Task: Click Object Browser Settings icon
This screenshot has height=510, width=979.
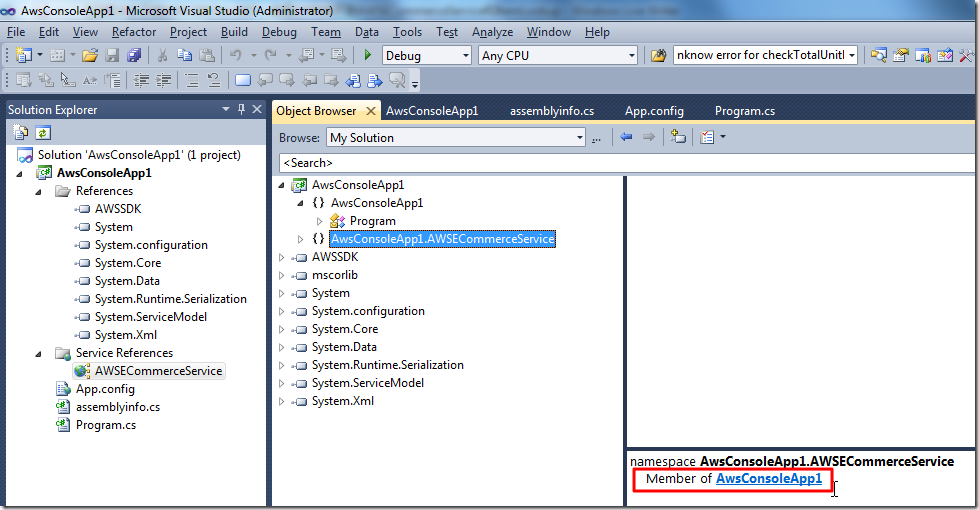Action: pyautogui.click(x=707, y=137)
